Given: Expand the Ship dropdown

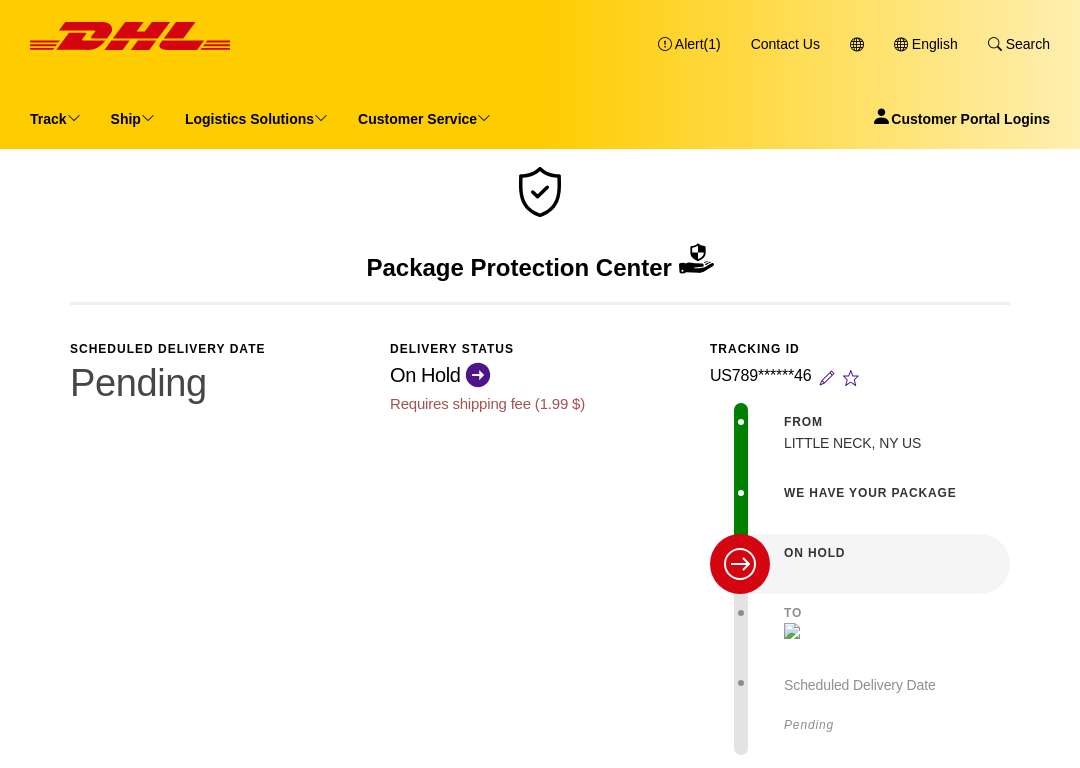Looking at the screenshot, I should coord(132,119).
